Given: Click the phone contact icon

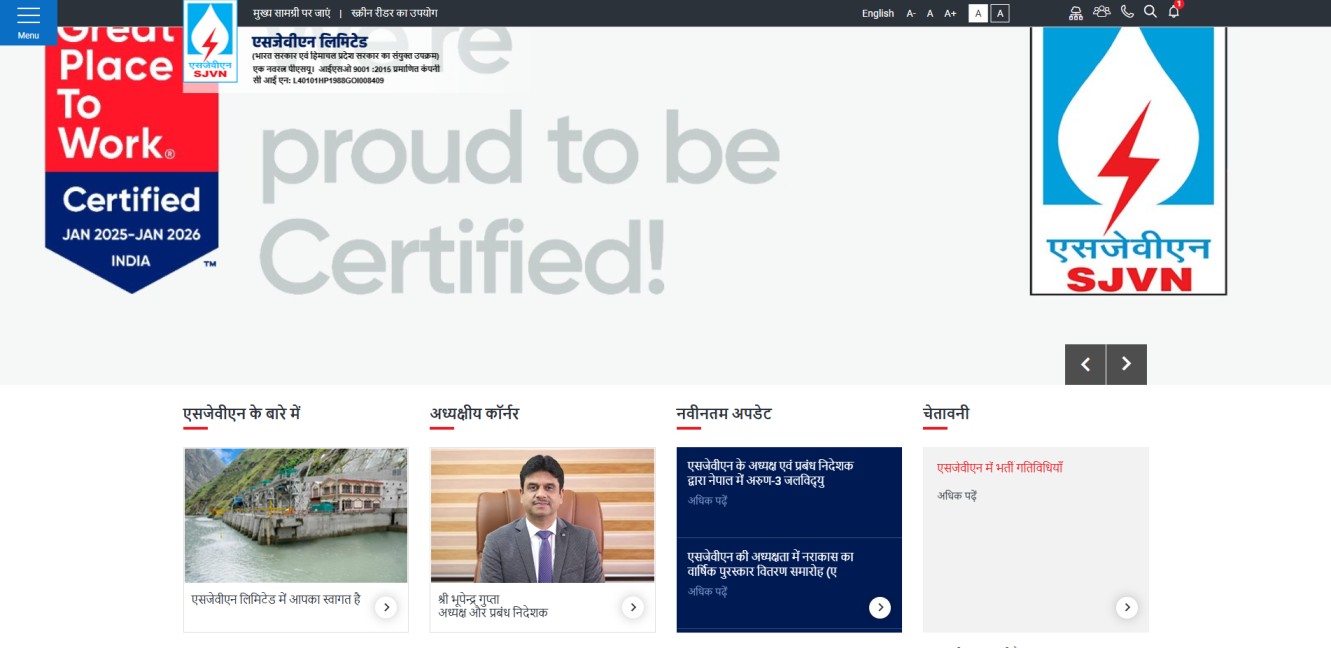Looking at the screenshot, I should coord(1127,12).
